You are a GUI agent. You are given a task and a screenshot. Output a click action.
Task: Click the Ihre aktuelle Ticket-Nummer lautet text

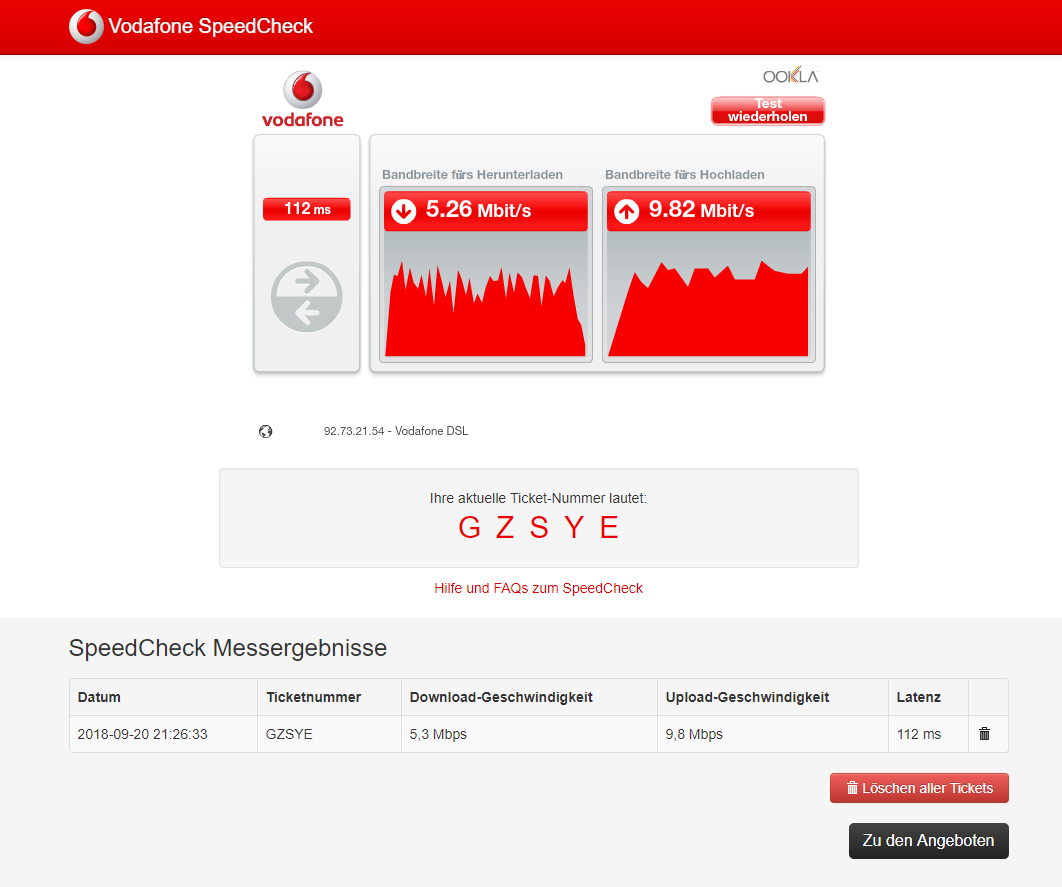[x=538, y=498]
